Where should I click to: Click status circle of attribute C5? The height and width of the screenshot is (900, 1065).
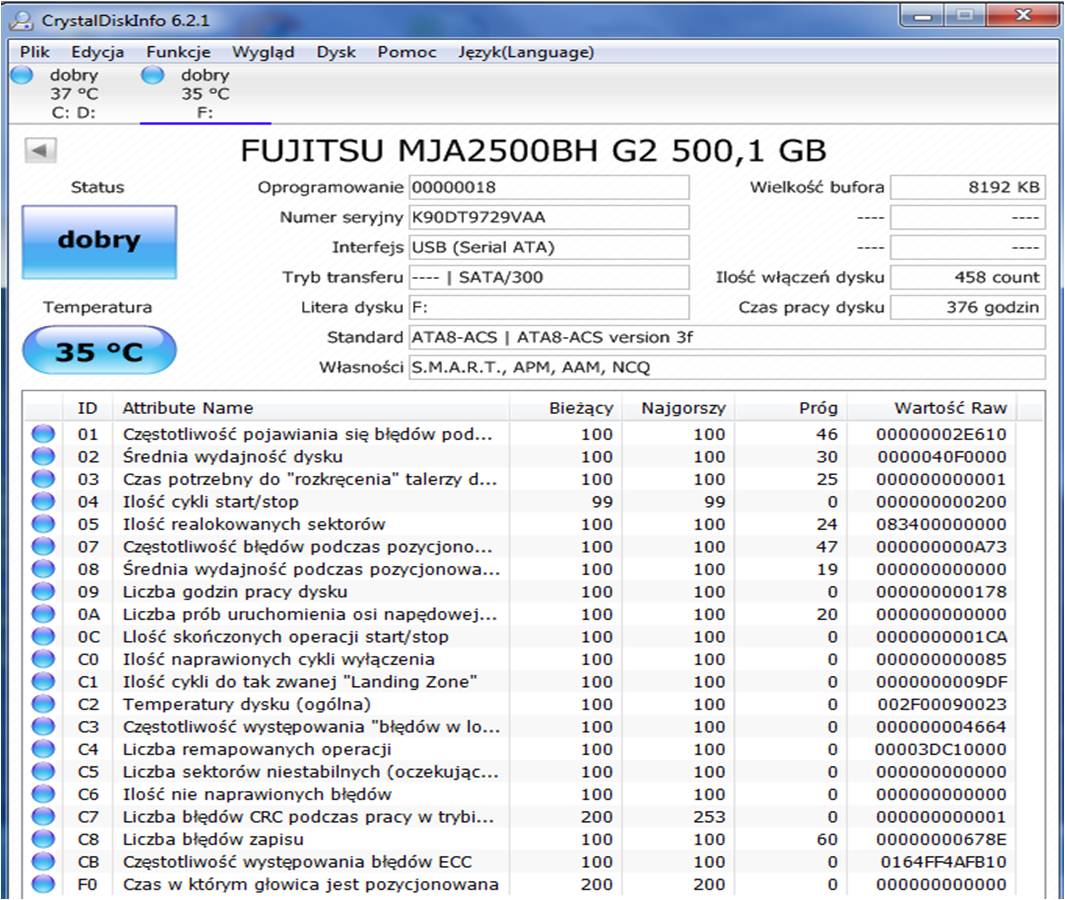pyautogui.click(x=43, y=772)
